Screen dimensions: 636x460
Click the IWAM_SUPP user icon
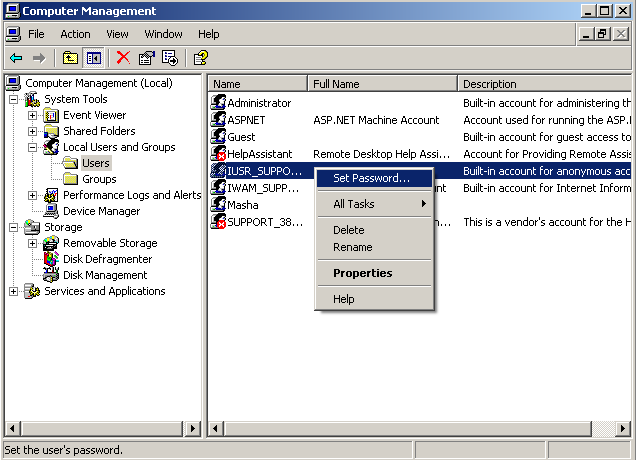(218, 187)
